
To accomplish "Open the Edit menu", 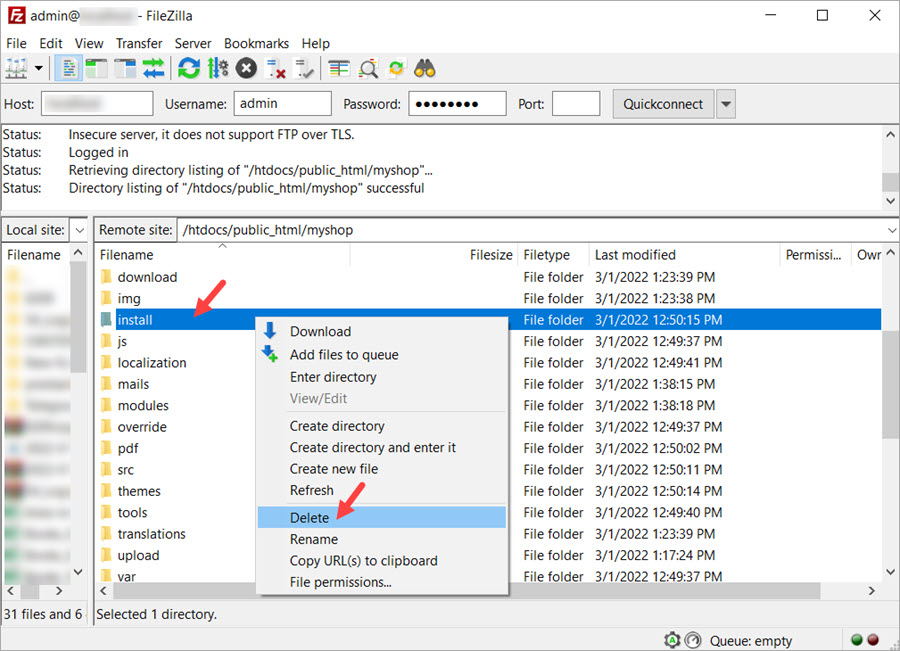I will click(x=51, y=44).
